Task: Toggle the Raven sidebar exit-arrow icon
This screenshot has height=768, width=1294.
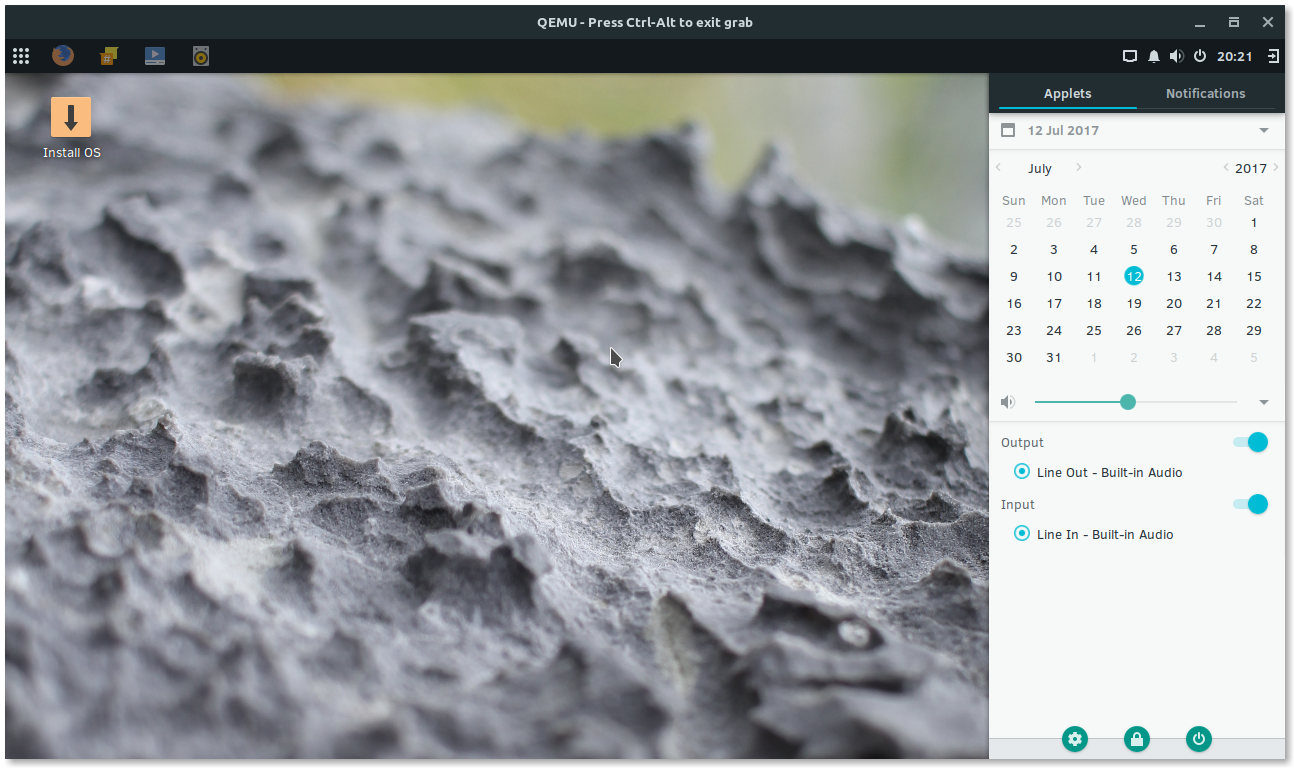Action: tap(1273, 56)
